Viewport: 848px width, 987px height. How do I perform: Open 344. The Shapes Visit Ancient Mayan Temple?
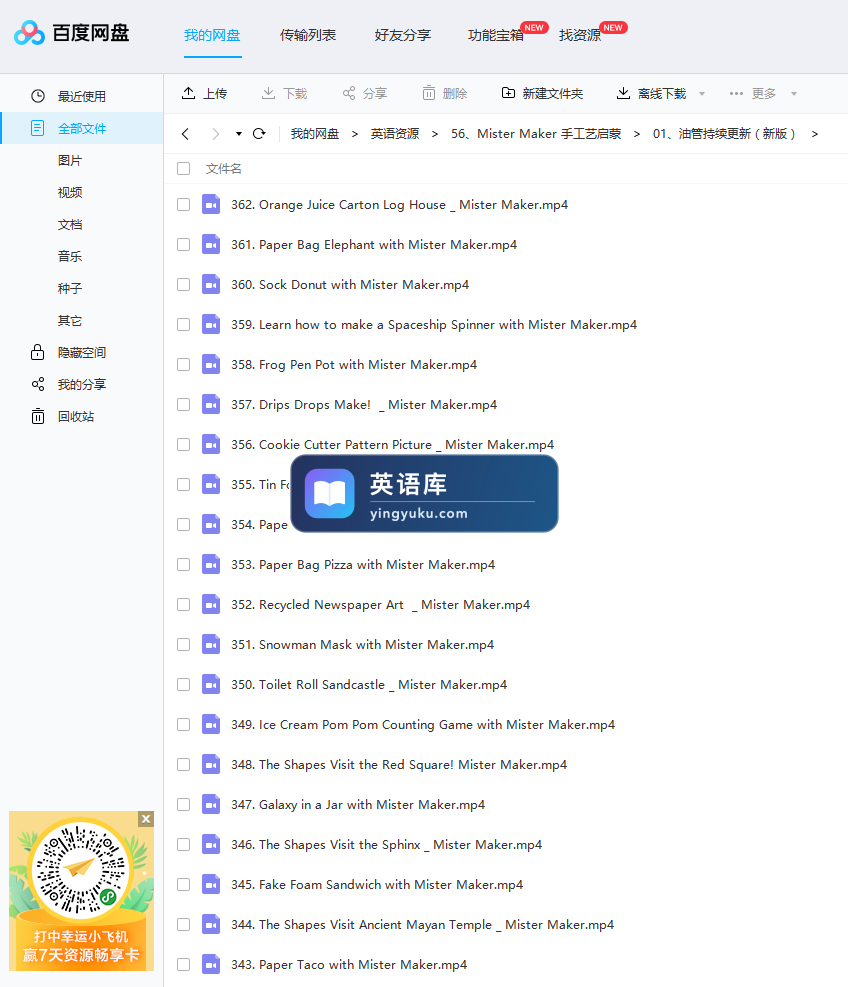(422, 924)
